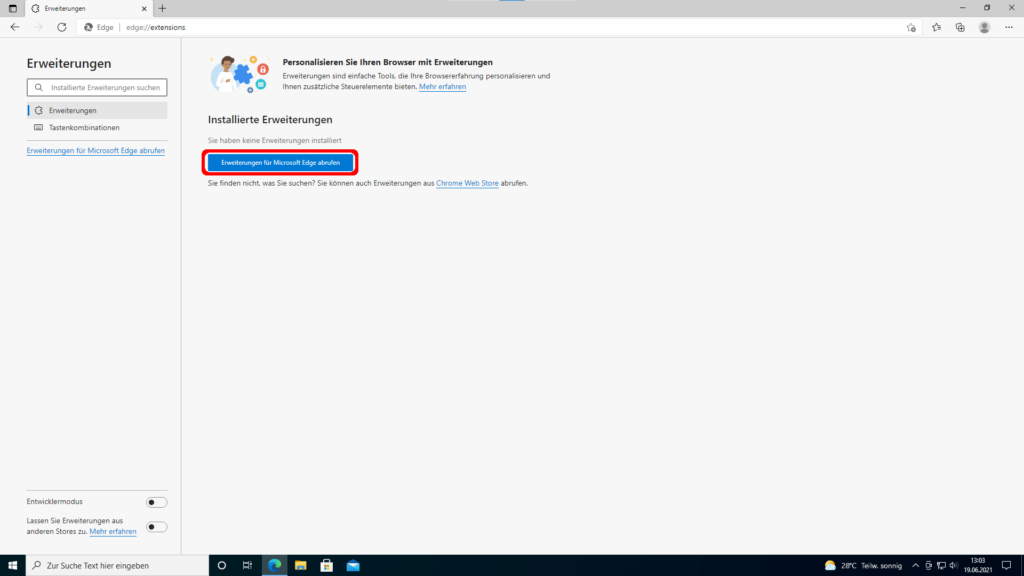Go back using the browser back arrow
The image size is (1024, 576).
click(14, 27)
